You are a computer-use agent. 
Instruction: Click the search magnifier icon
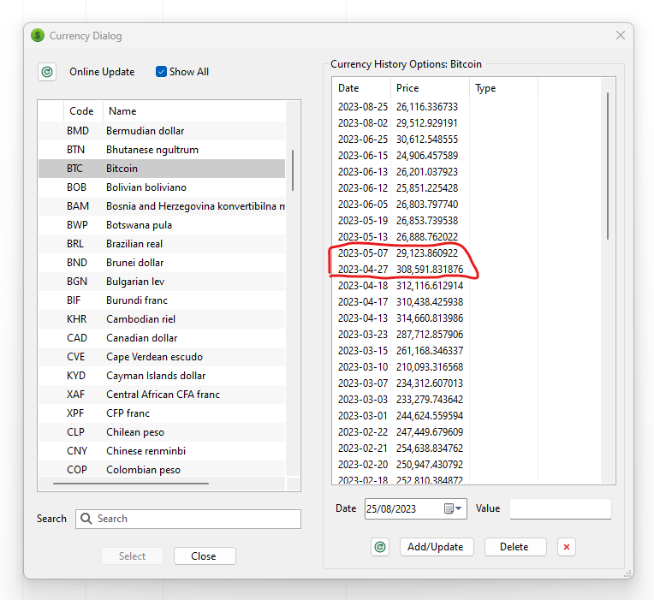tap(86, 519)
